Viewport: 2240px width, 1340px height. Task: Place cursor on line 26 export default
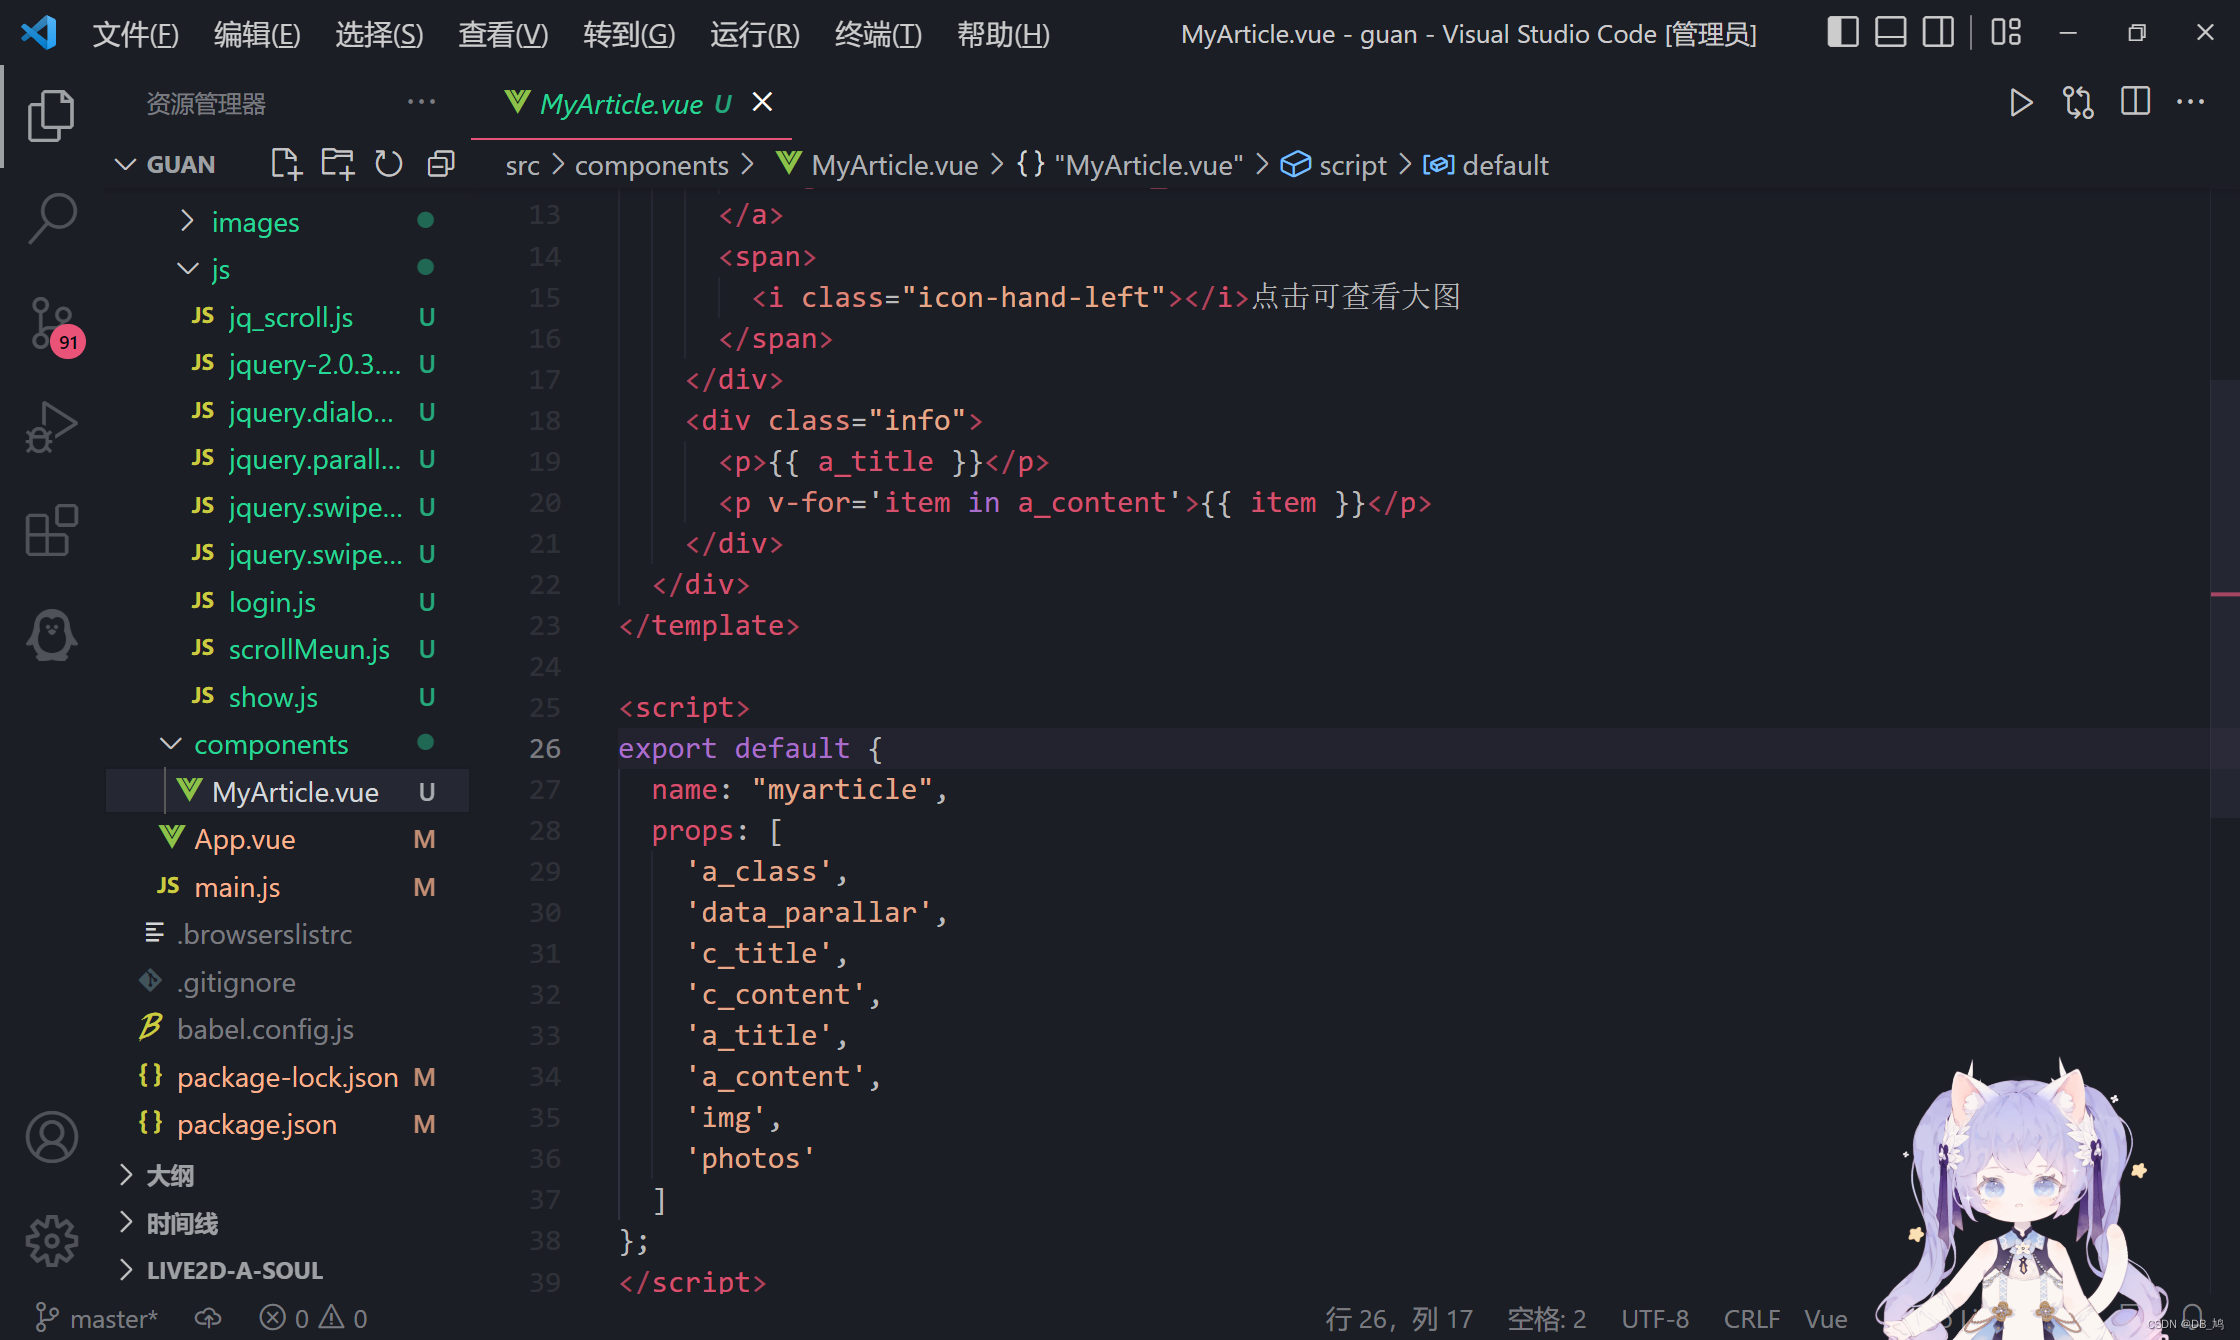(x=750, y=748)
